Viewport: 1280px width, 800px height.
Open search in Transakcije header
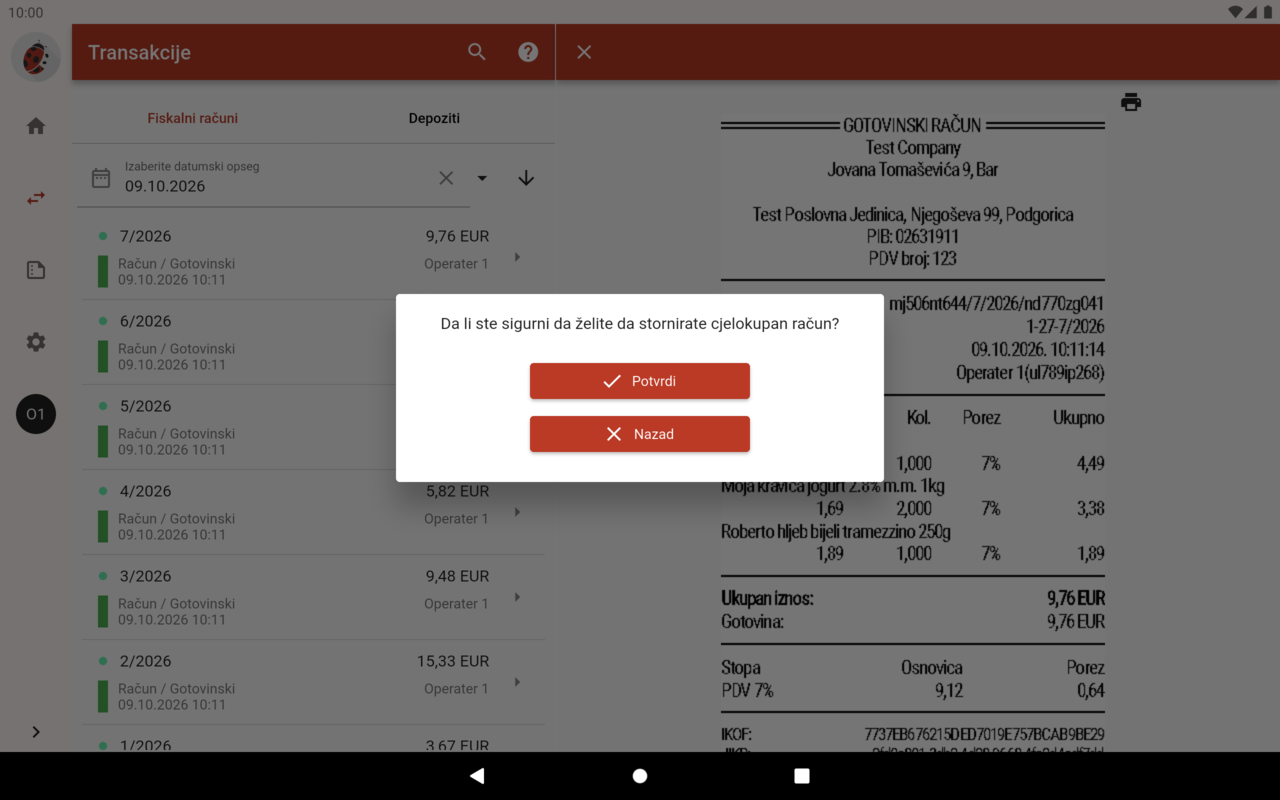tap(477, 52)
